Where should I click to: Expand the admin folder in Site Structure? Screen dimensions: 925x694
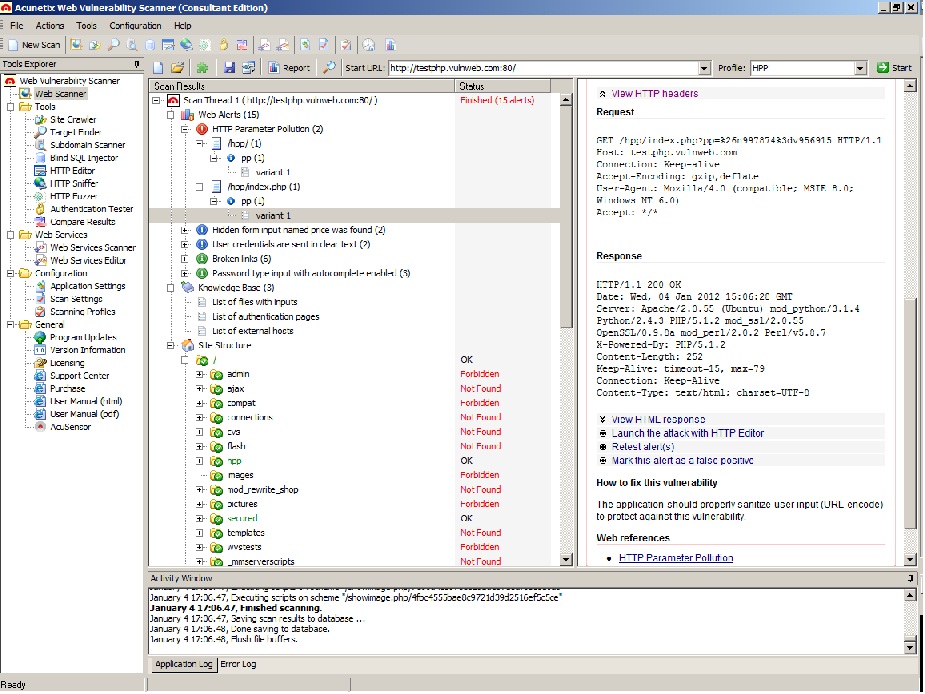coord(200,374)
